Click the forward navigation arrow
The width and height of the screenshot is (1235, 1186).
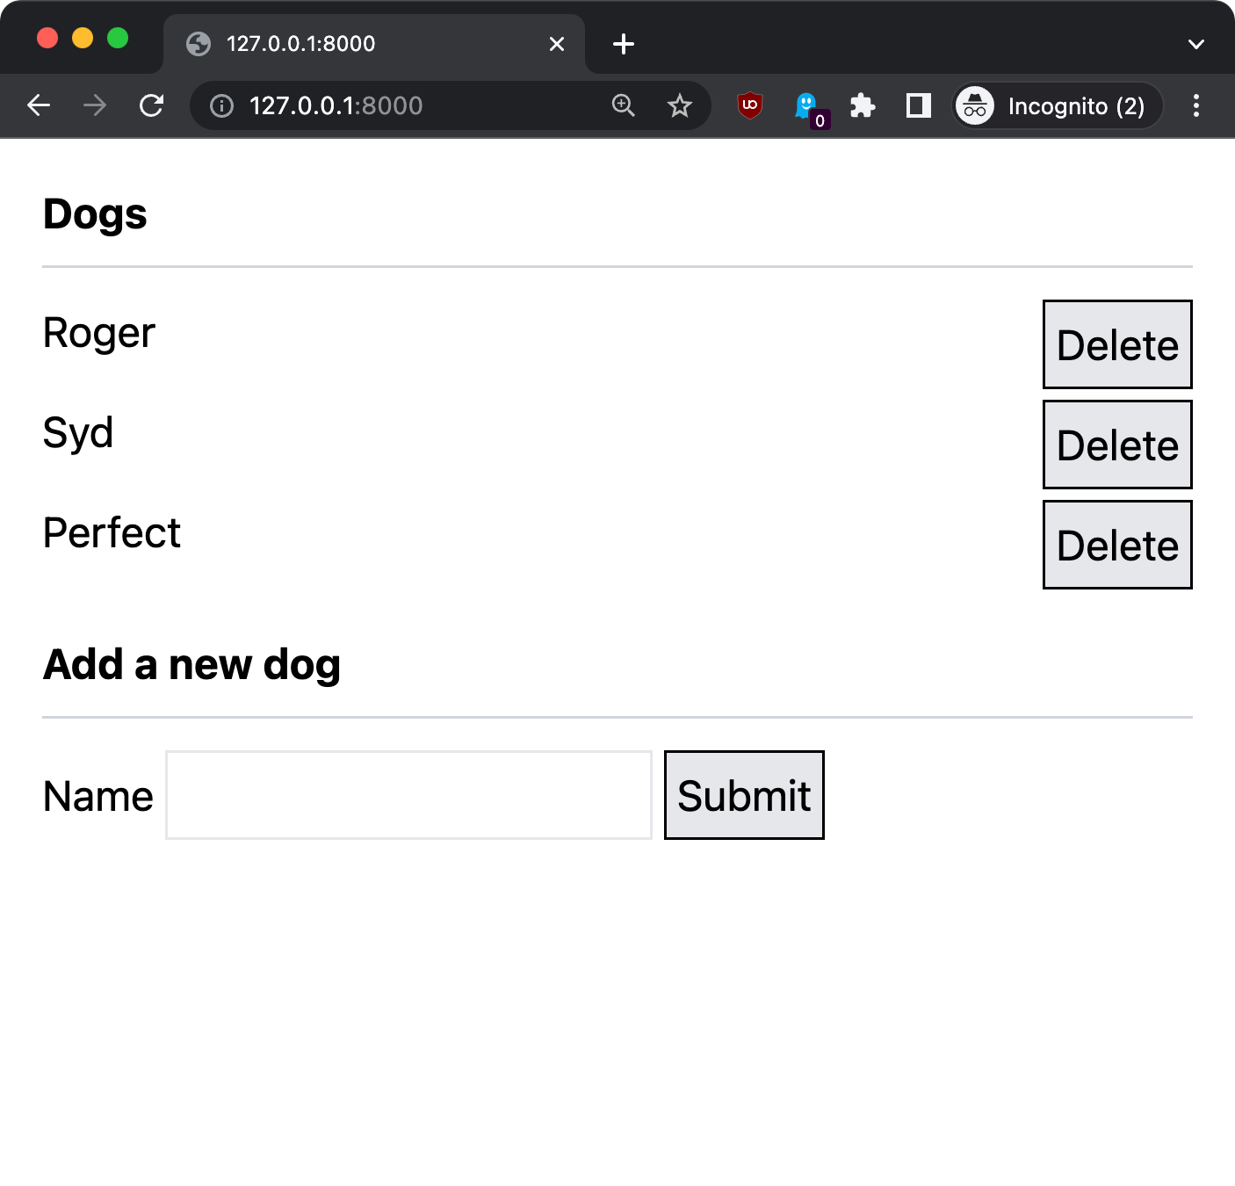pyautogui.click(x=95, y=106)
